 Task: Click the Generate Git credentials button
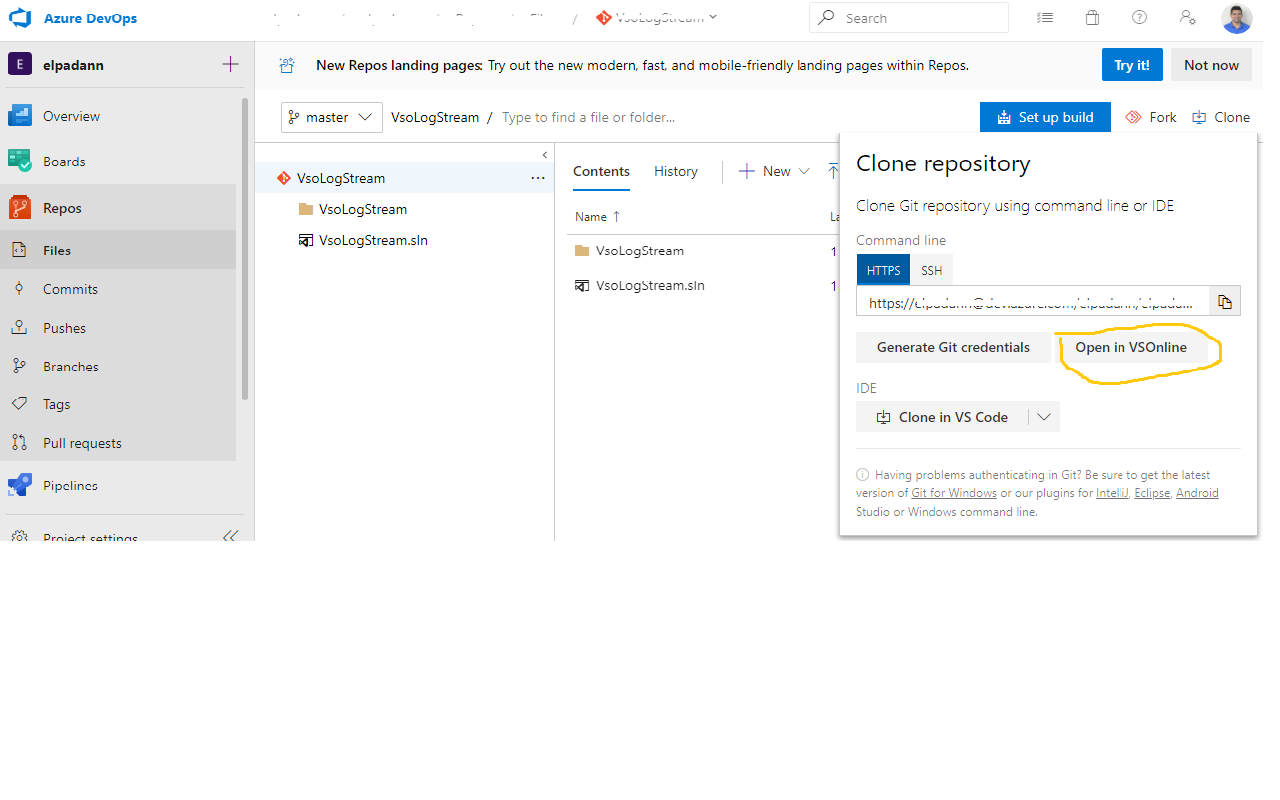click(953, 347)
